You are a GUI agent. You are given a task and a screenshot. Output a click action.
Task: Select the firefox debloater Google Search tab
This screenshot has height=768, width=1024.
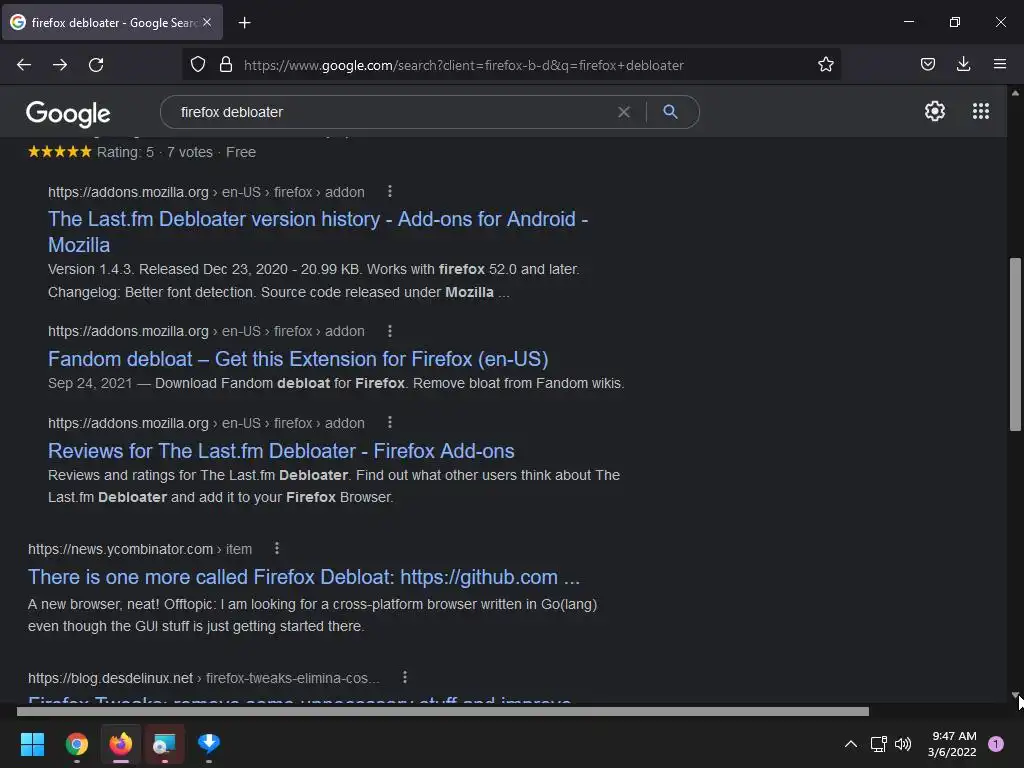112,22
